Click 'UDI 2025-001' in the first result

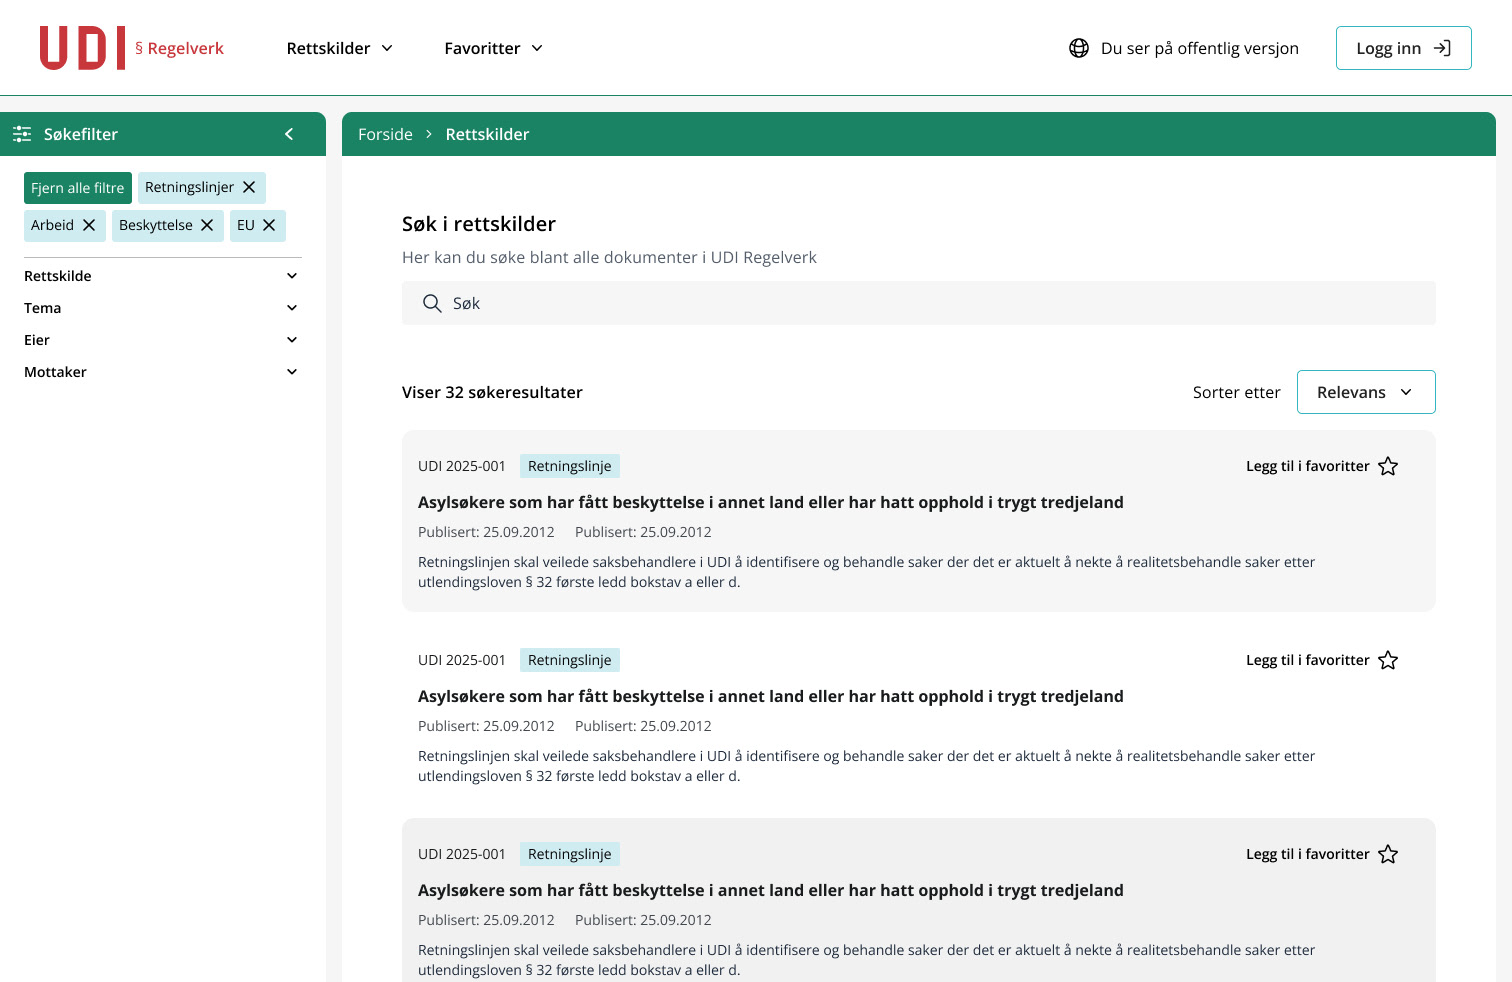(x=462, y=466)
